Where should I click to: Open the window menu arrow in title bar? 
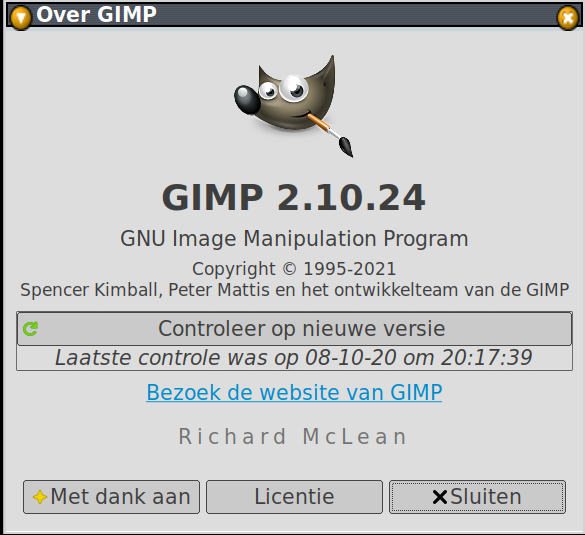tap(21, 18)
